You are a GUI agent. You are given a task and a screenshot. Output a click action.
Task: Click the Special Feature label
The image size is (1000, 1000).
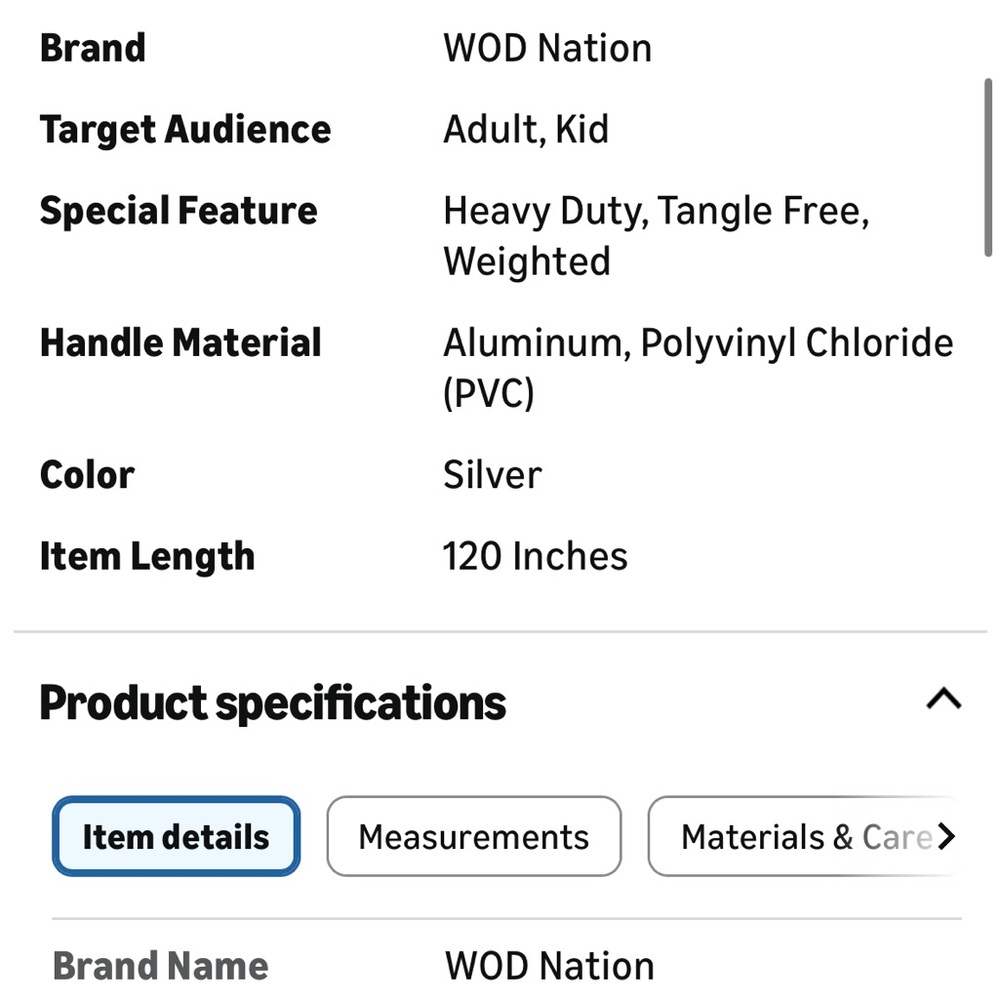point(179,211)
